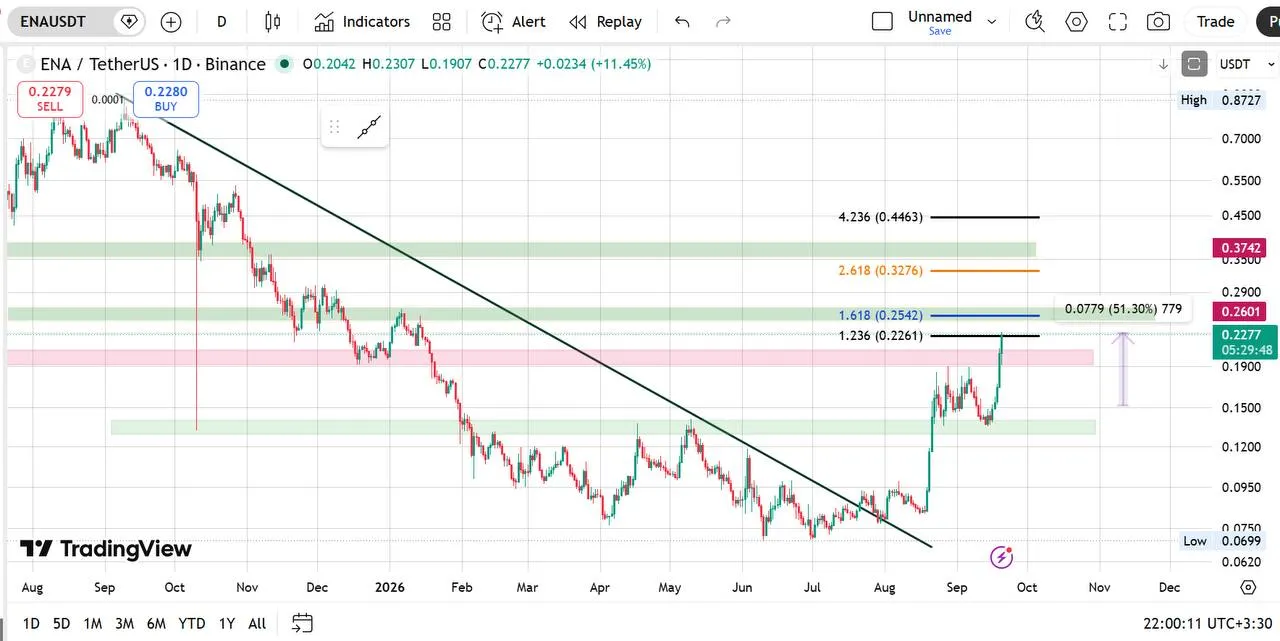Click the 1.618 (0.2542) Fibonacci level label
Screen dimensions: 1280x641
pyautogui.click(x=881, y=315)
